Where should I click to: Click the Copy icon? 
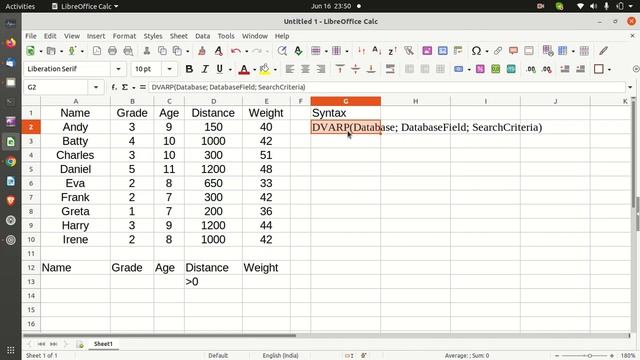[162, 51]
